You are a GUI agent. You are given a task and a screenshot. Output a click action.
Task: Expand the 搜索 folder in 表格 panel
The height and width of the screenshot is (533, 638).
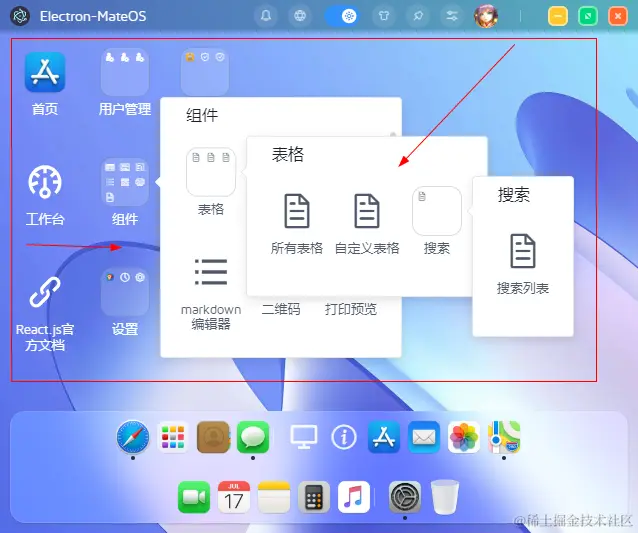(x=437, y=211)
